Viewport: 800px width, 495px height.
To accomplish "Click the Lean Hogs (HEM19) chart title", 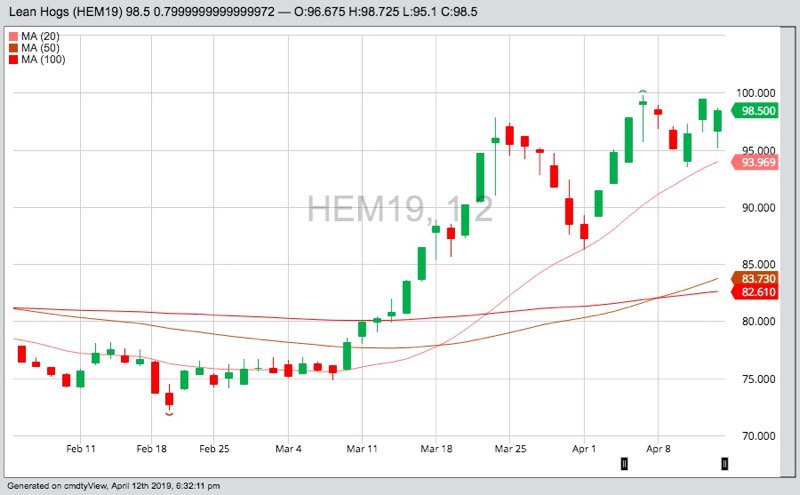I will point(66,11).
